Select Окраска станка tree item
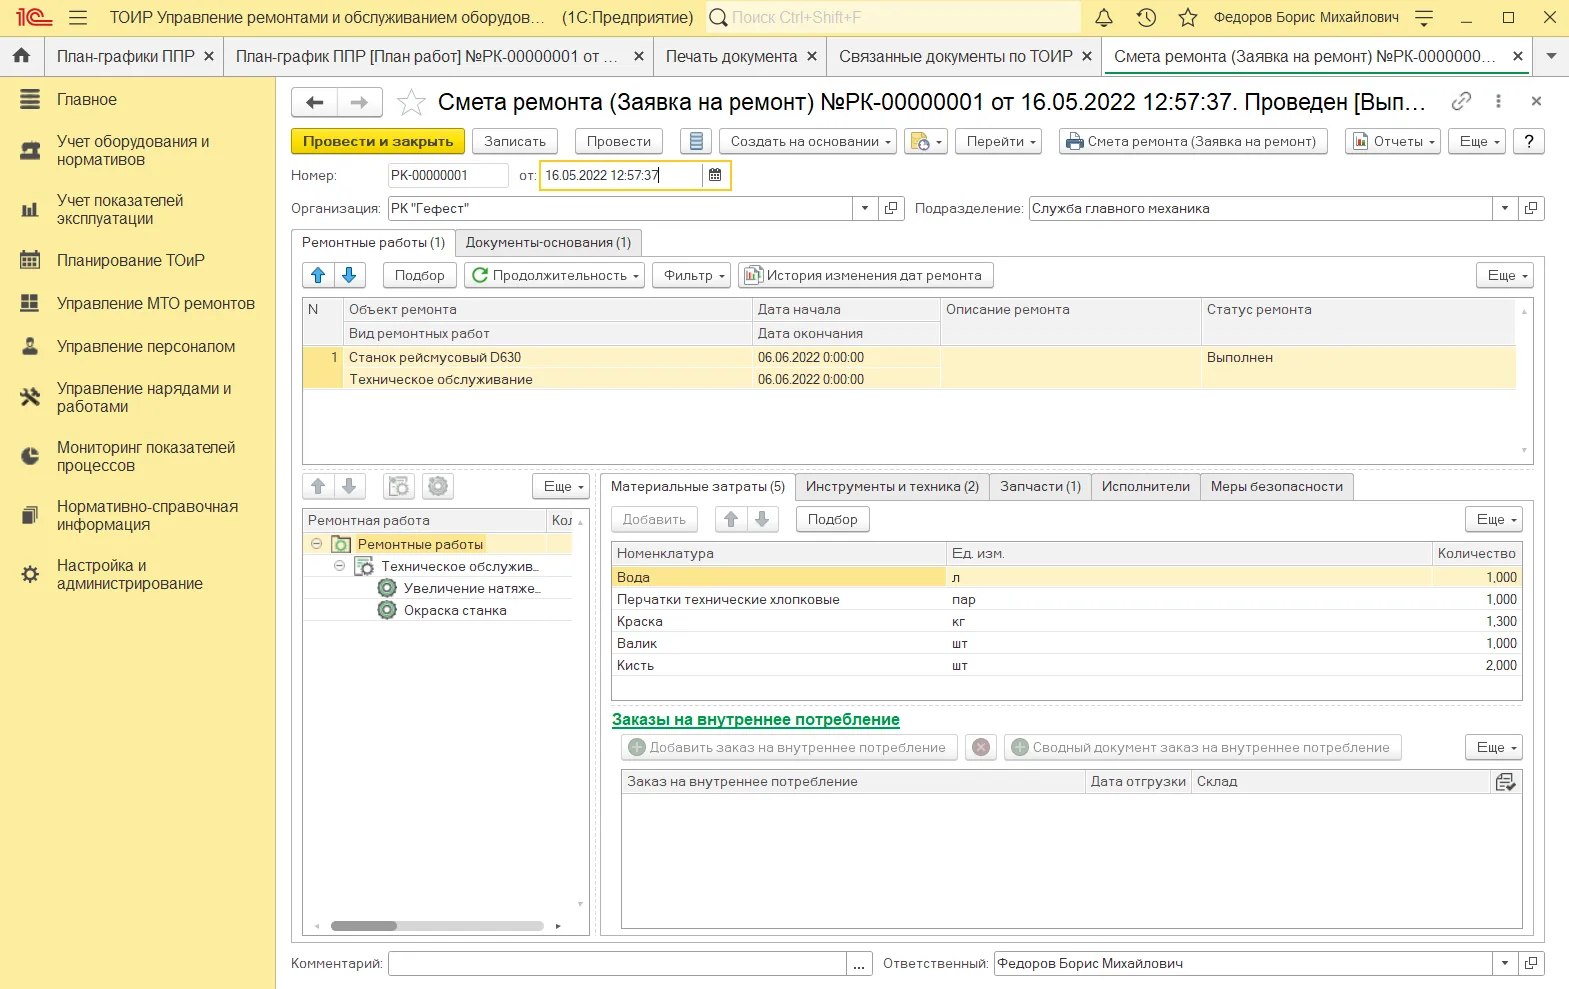 [x=455, y=610]
